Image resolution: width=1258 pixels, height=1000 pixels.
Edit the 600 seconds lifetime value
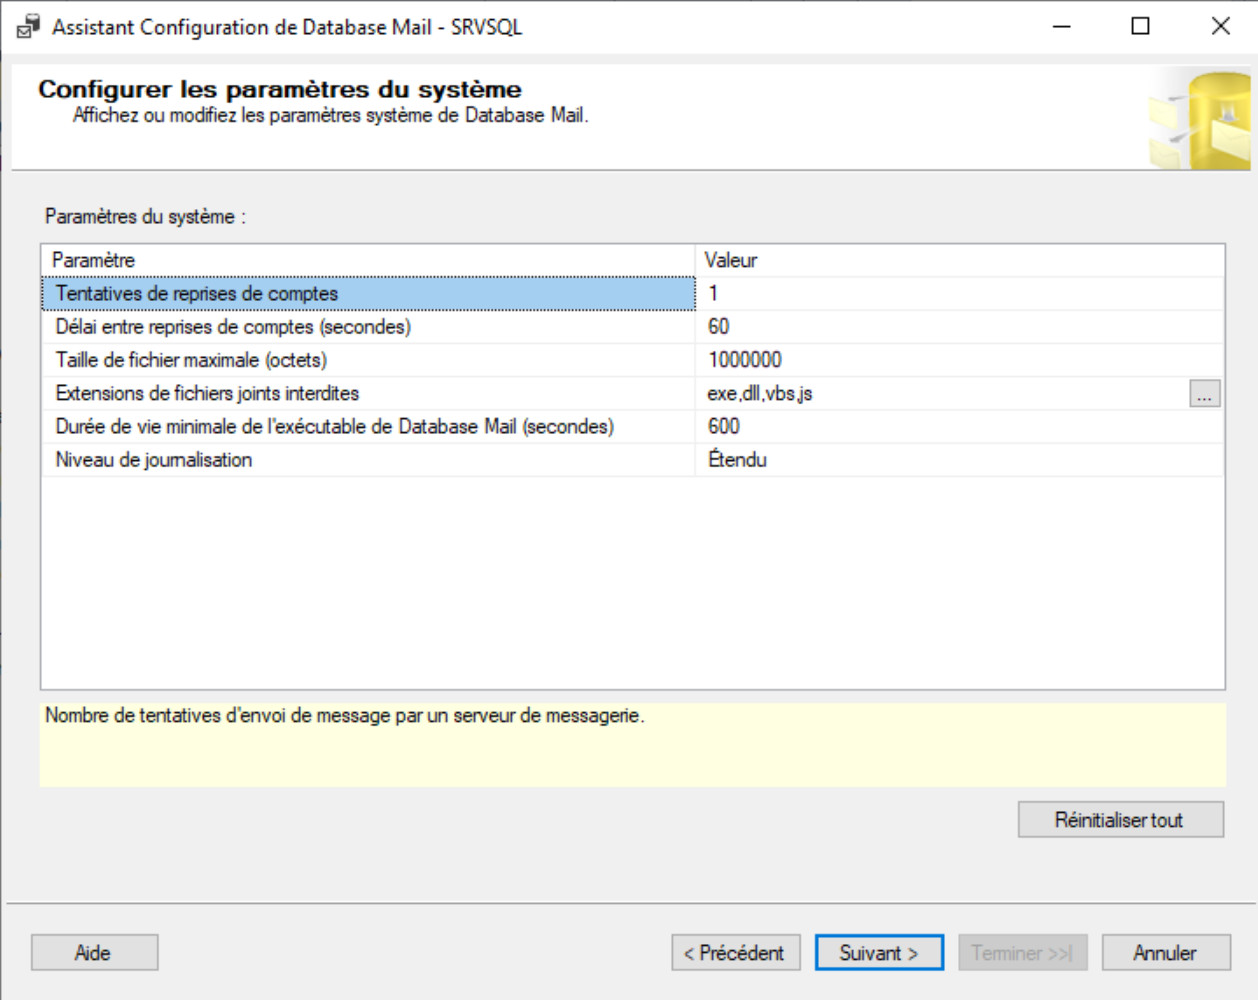[x=958, y=427]
